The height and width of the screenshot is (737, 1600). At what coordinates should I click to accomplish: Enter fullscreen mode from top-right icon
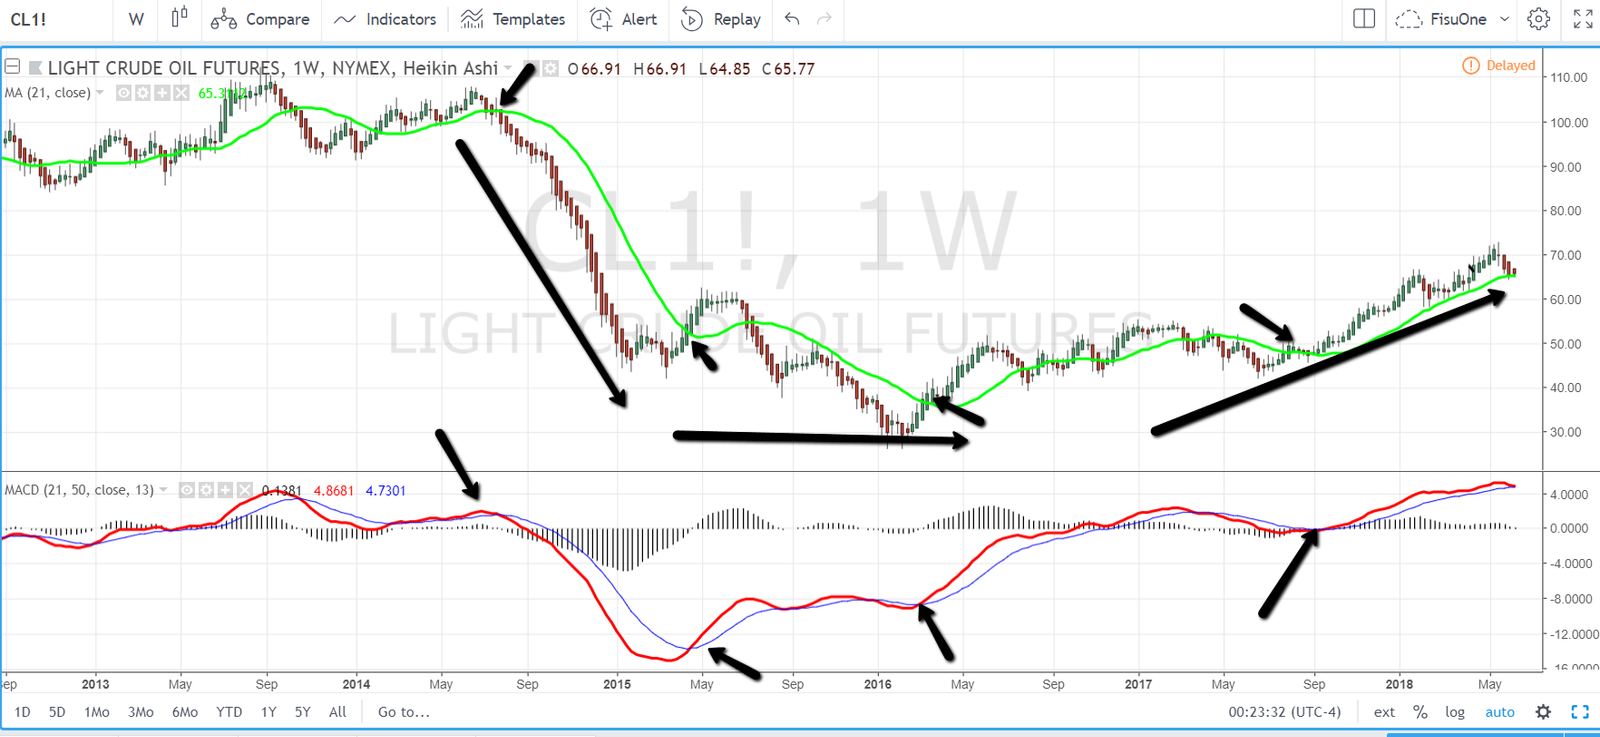[1583, 19]
